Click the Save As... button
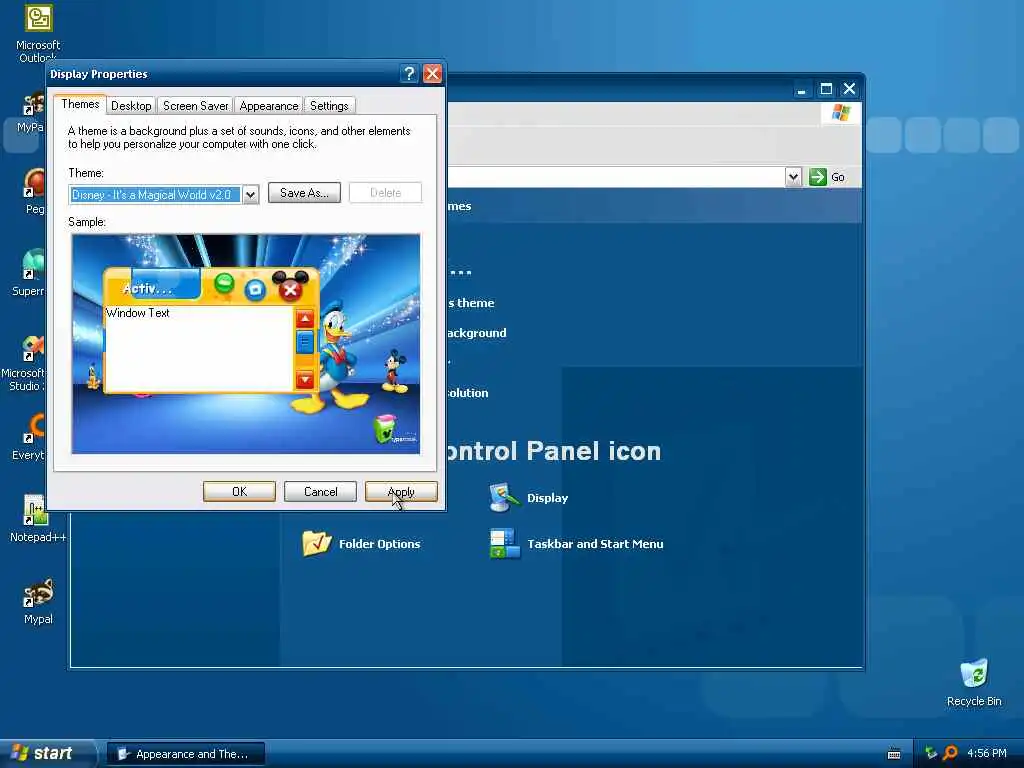The width and height of the screenshot is (1024, 768). pyautogui.click(x=304, y=193)
